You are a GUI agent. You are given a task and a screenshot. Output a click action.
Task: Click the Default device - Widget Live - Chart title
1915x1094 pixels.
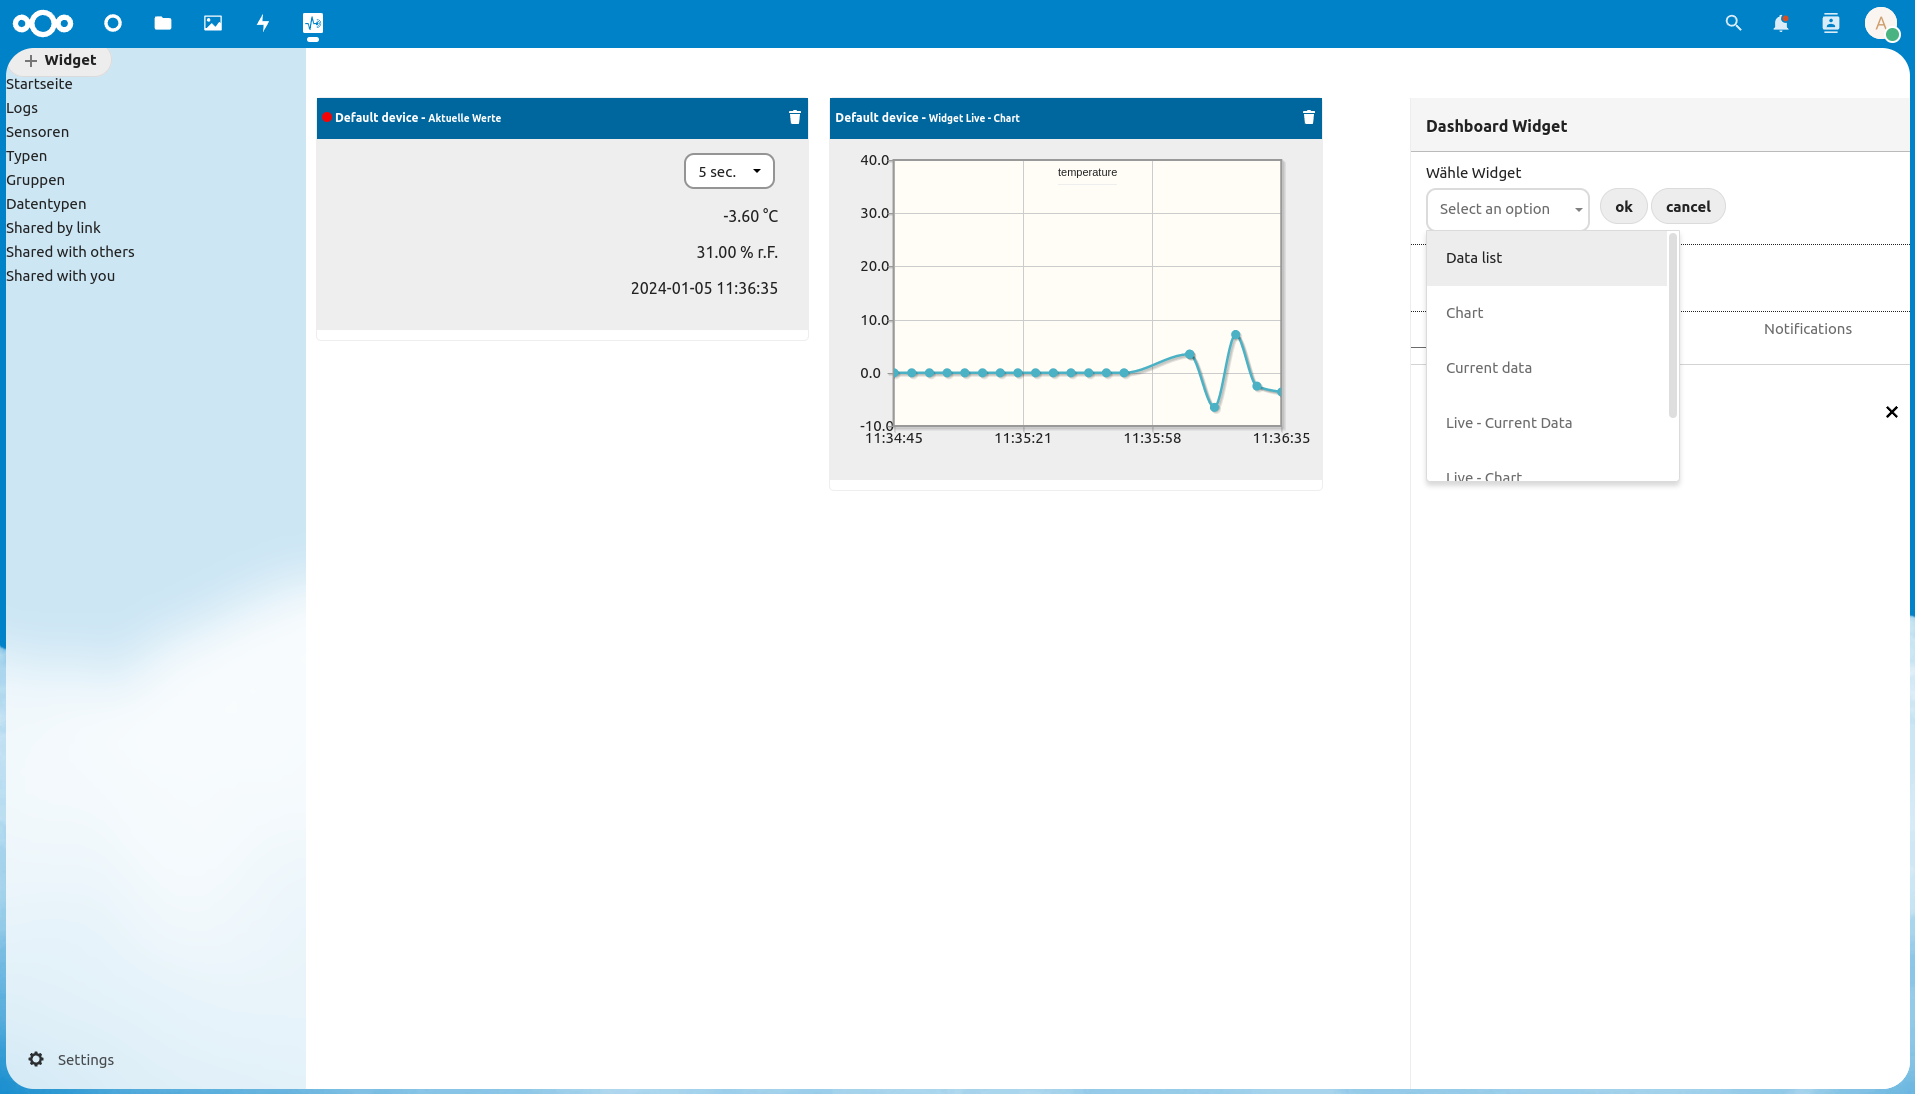tap(927, 117)
